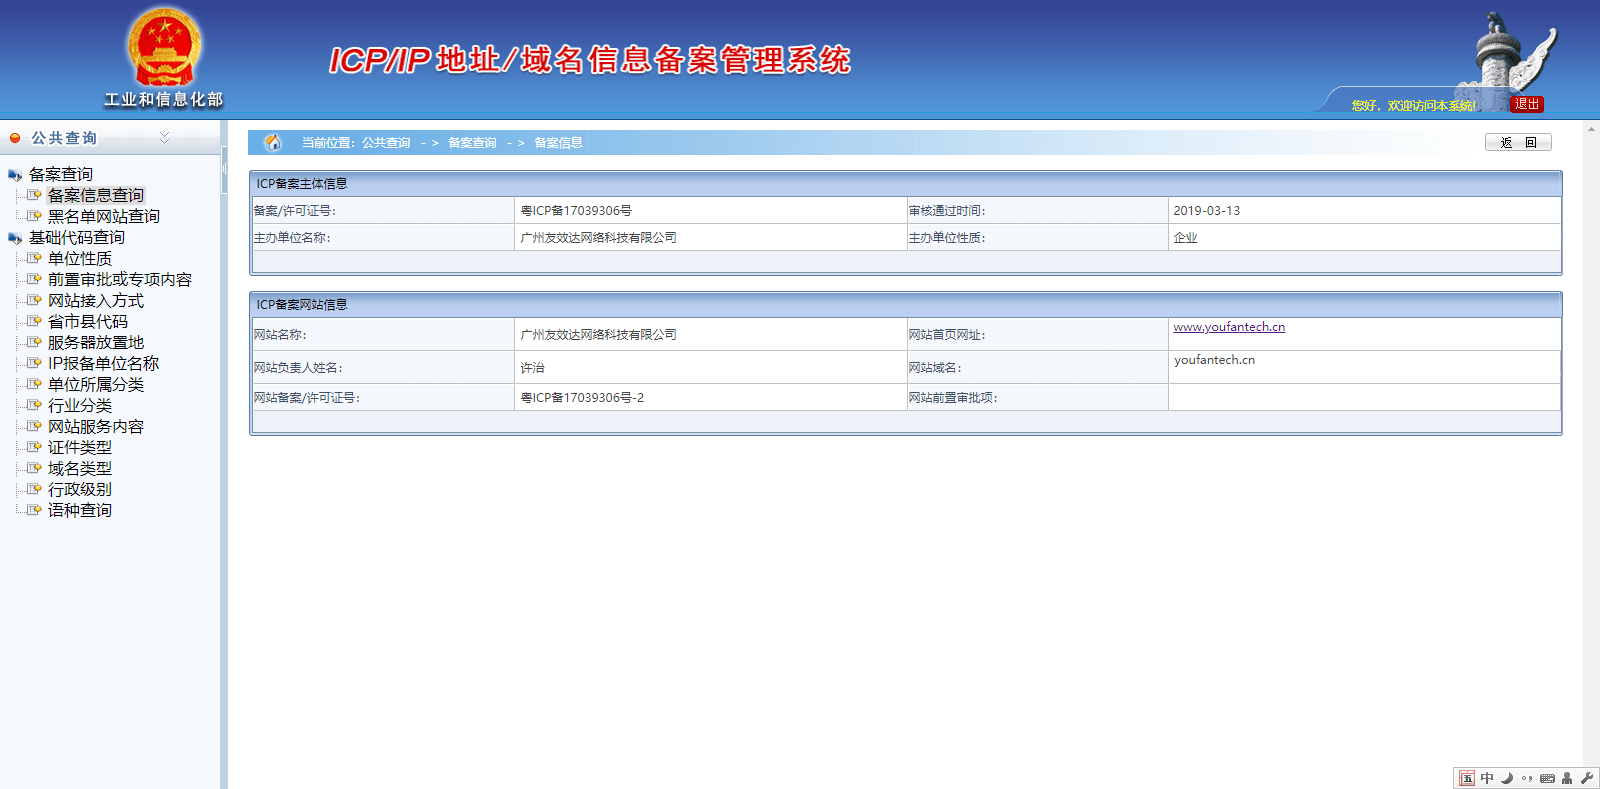The height and width of the screenshot is (789, 1600).
Task: Click the page icon beside 单位性质
Action: pyautogui.click(x=34, y=258)
